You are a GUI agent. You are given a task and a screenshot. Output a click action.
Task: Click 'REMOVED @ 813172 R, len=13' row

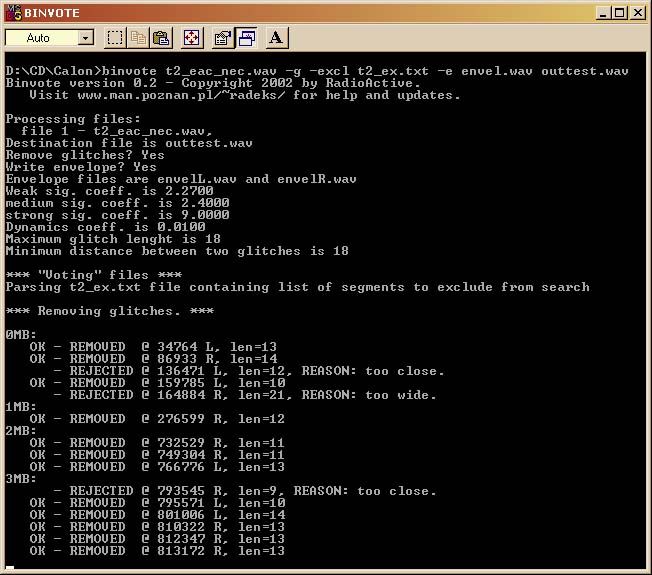[x=157, y=552]
